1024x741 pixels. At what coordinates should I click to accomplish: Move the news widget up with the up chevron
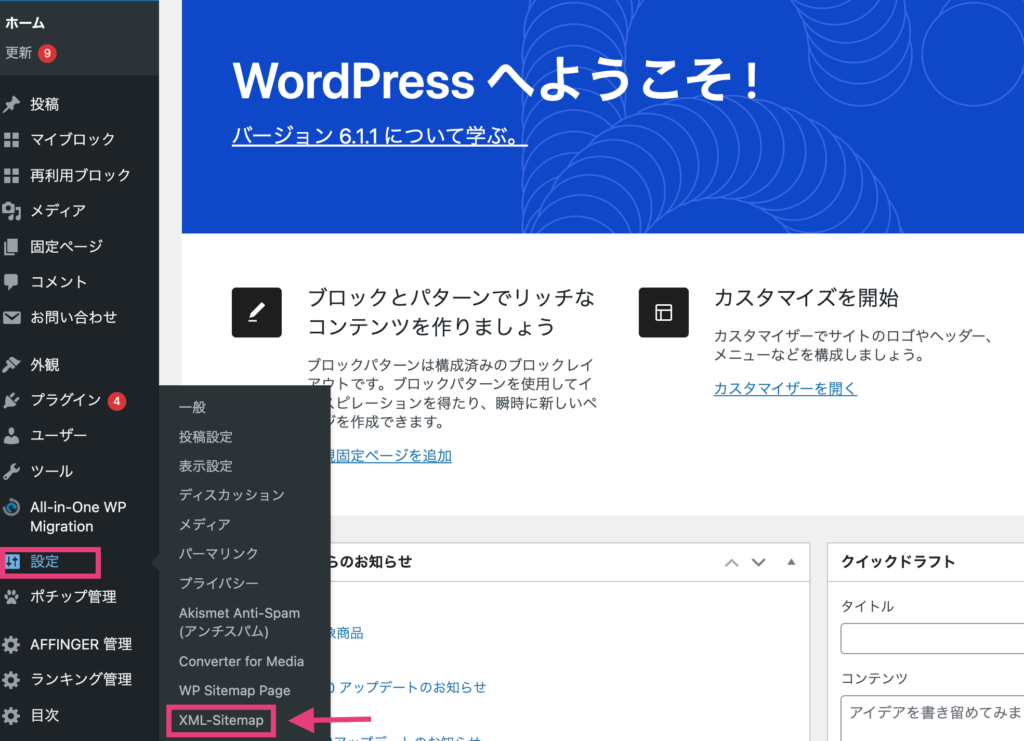click(x=731, y=562)
